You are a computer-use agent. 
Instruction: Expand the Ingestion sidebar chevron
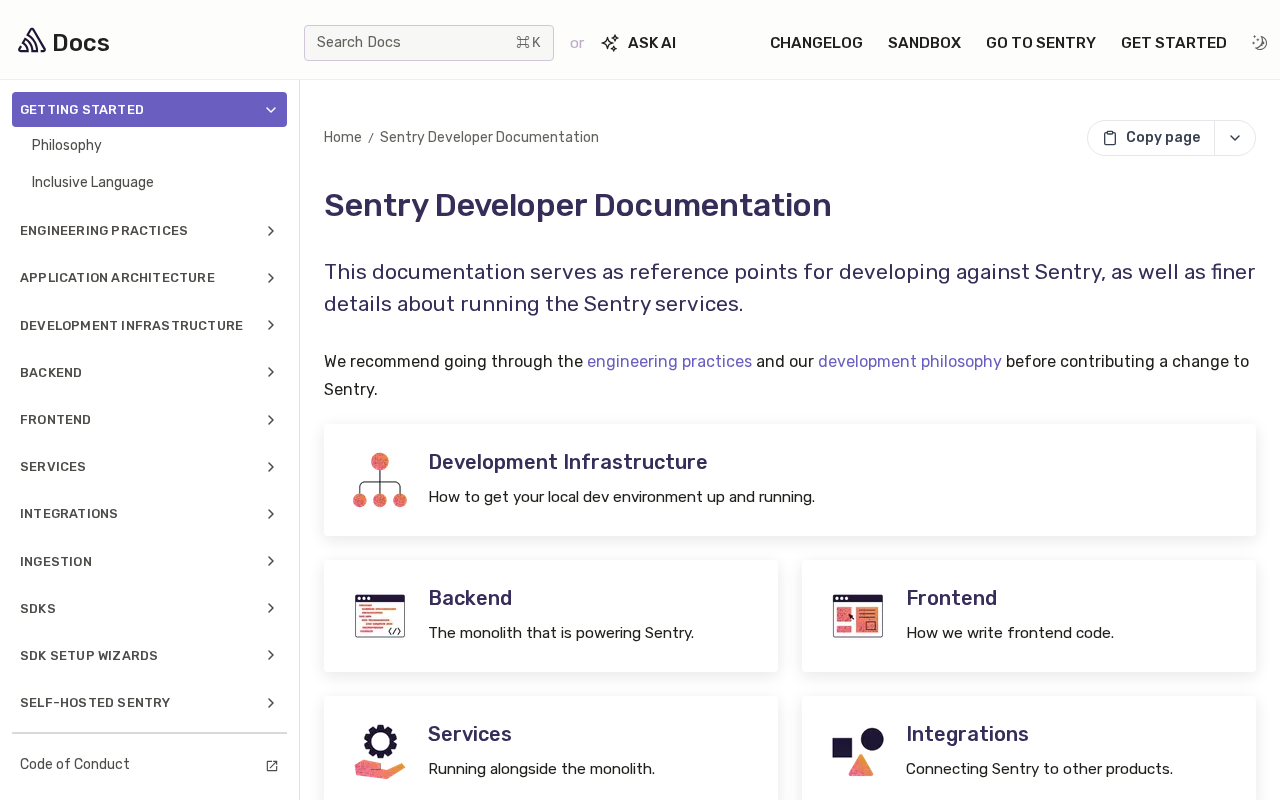pos(271,561)
